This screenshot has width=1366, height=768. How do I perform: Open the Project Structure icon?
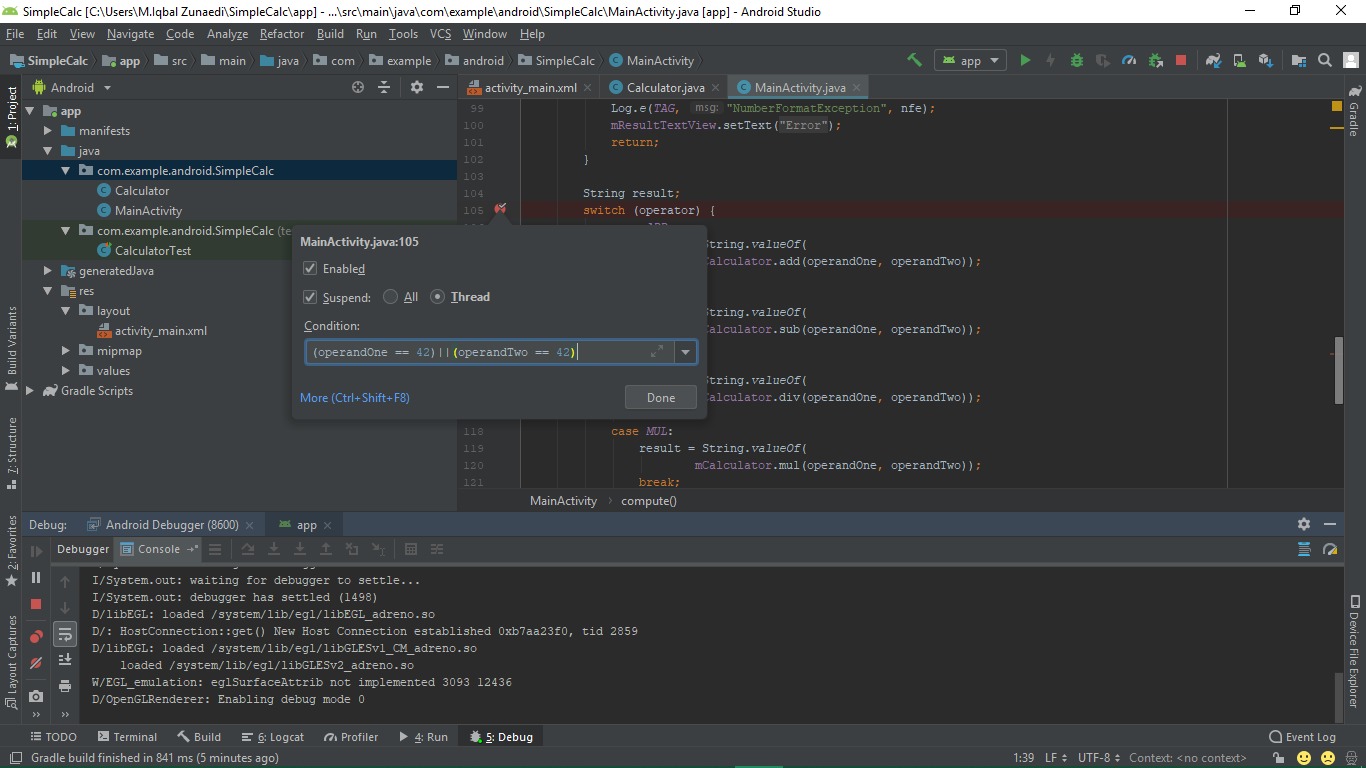click(x=1300, y=60)
